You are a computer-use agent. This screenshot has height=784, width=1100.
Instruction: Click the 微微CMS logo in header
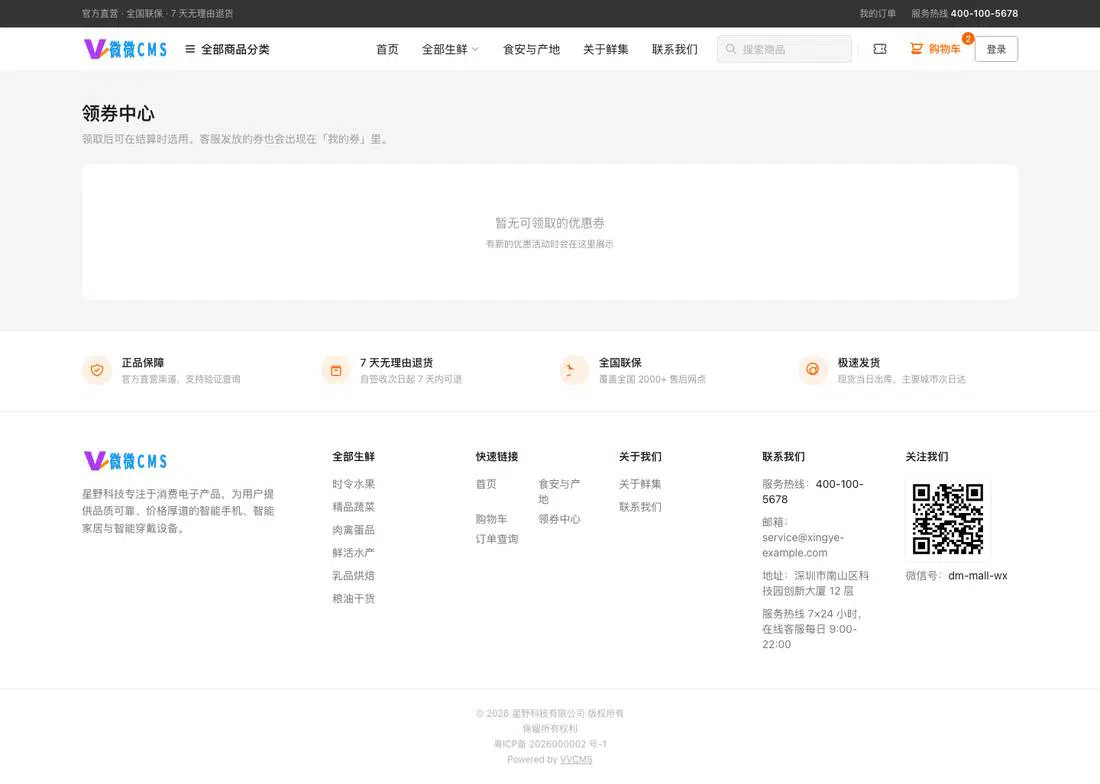[126, 49]
